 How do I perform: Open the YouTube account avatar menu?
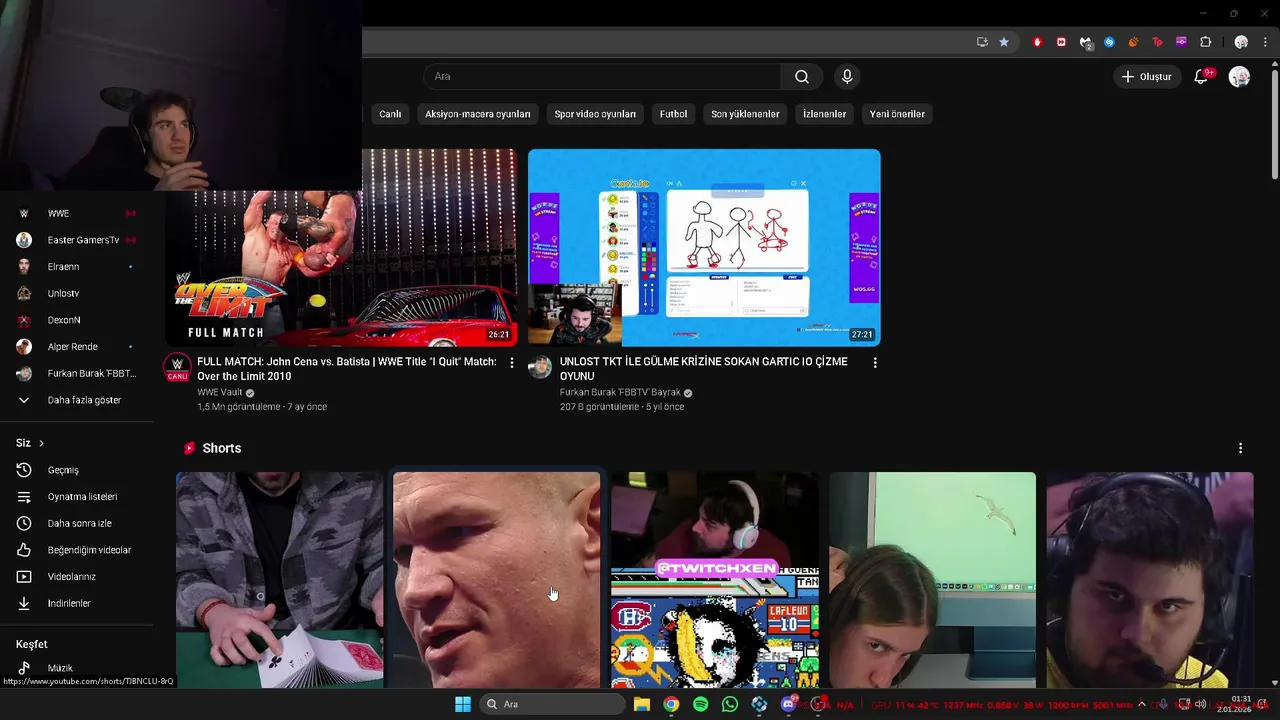coord(1239,77)
